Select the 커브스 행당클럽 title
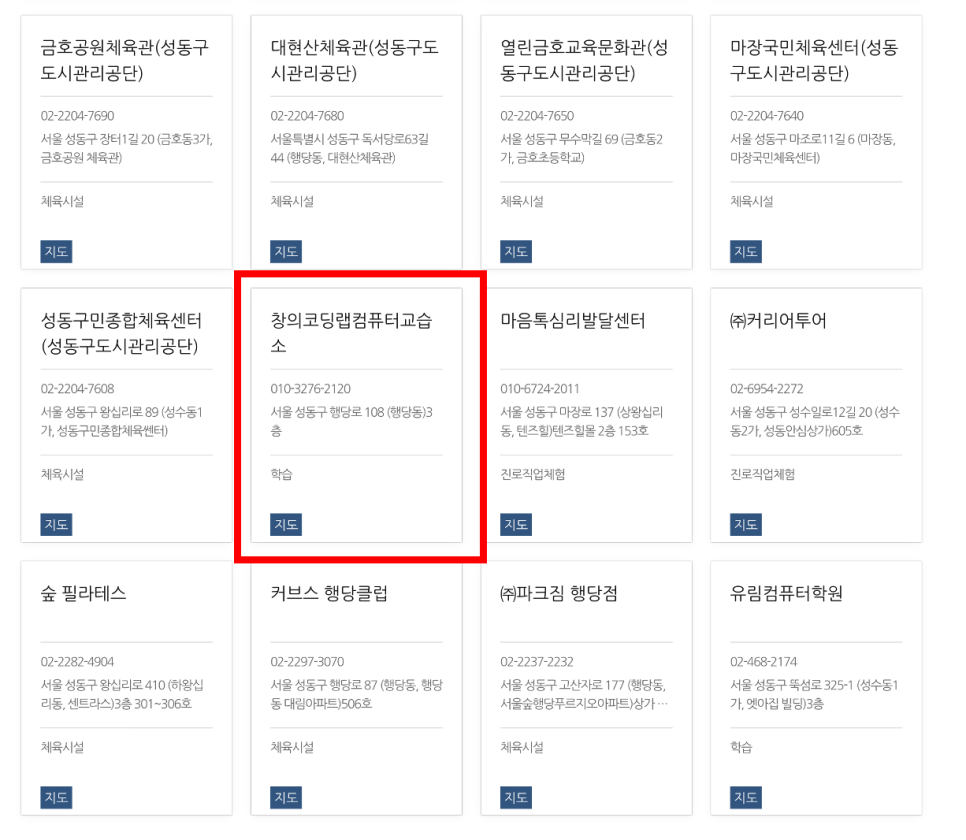This screenshot has height=840, width=966. [x=329, y=593]
